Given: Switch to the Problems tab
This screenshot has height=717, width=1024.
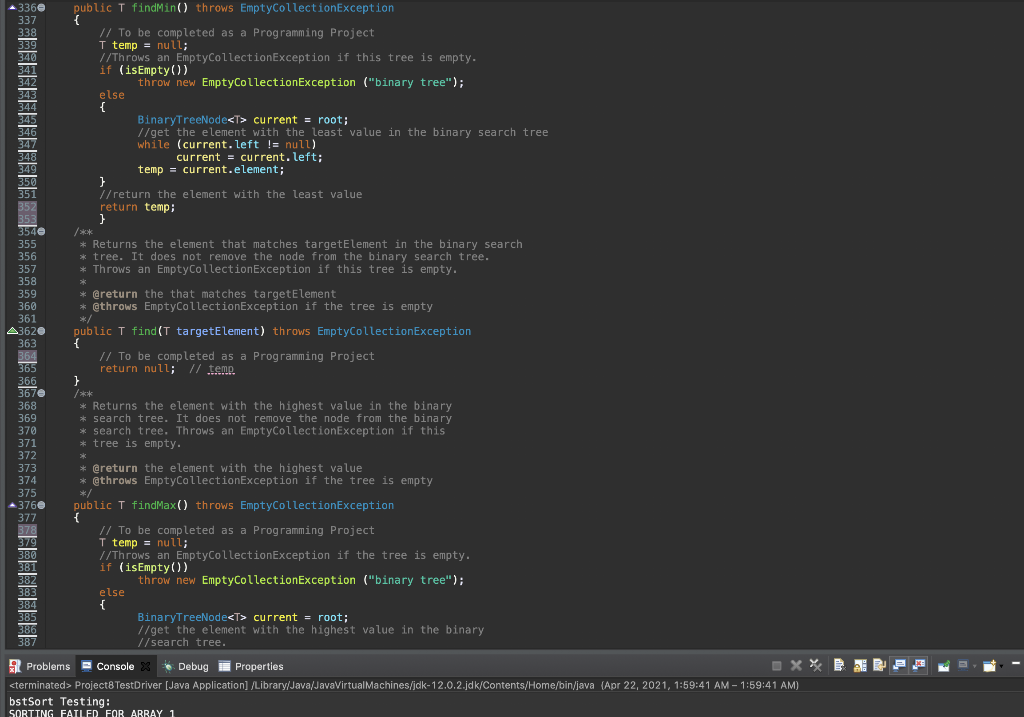Looking at the screenshot, I should (x=40, y=666).
